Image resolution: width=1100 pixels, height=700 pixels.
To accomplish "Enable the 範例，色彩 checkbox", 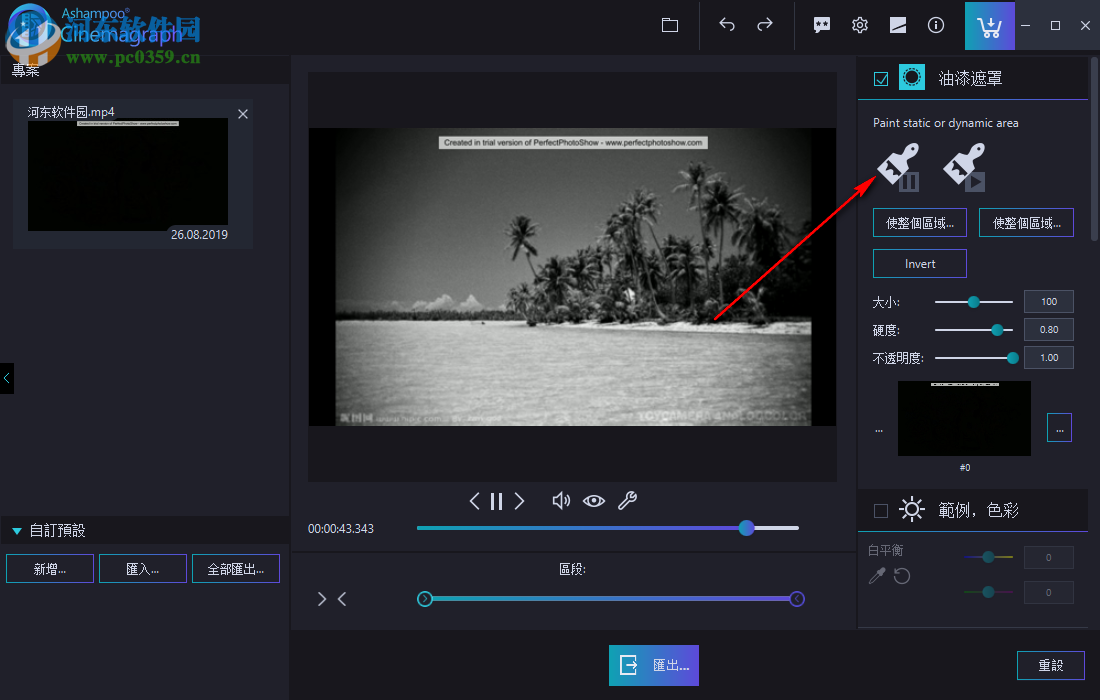I will click(881, 511).
